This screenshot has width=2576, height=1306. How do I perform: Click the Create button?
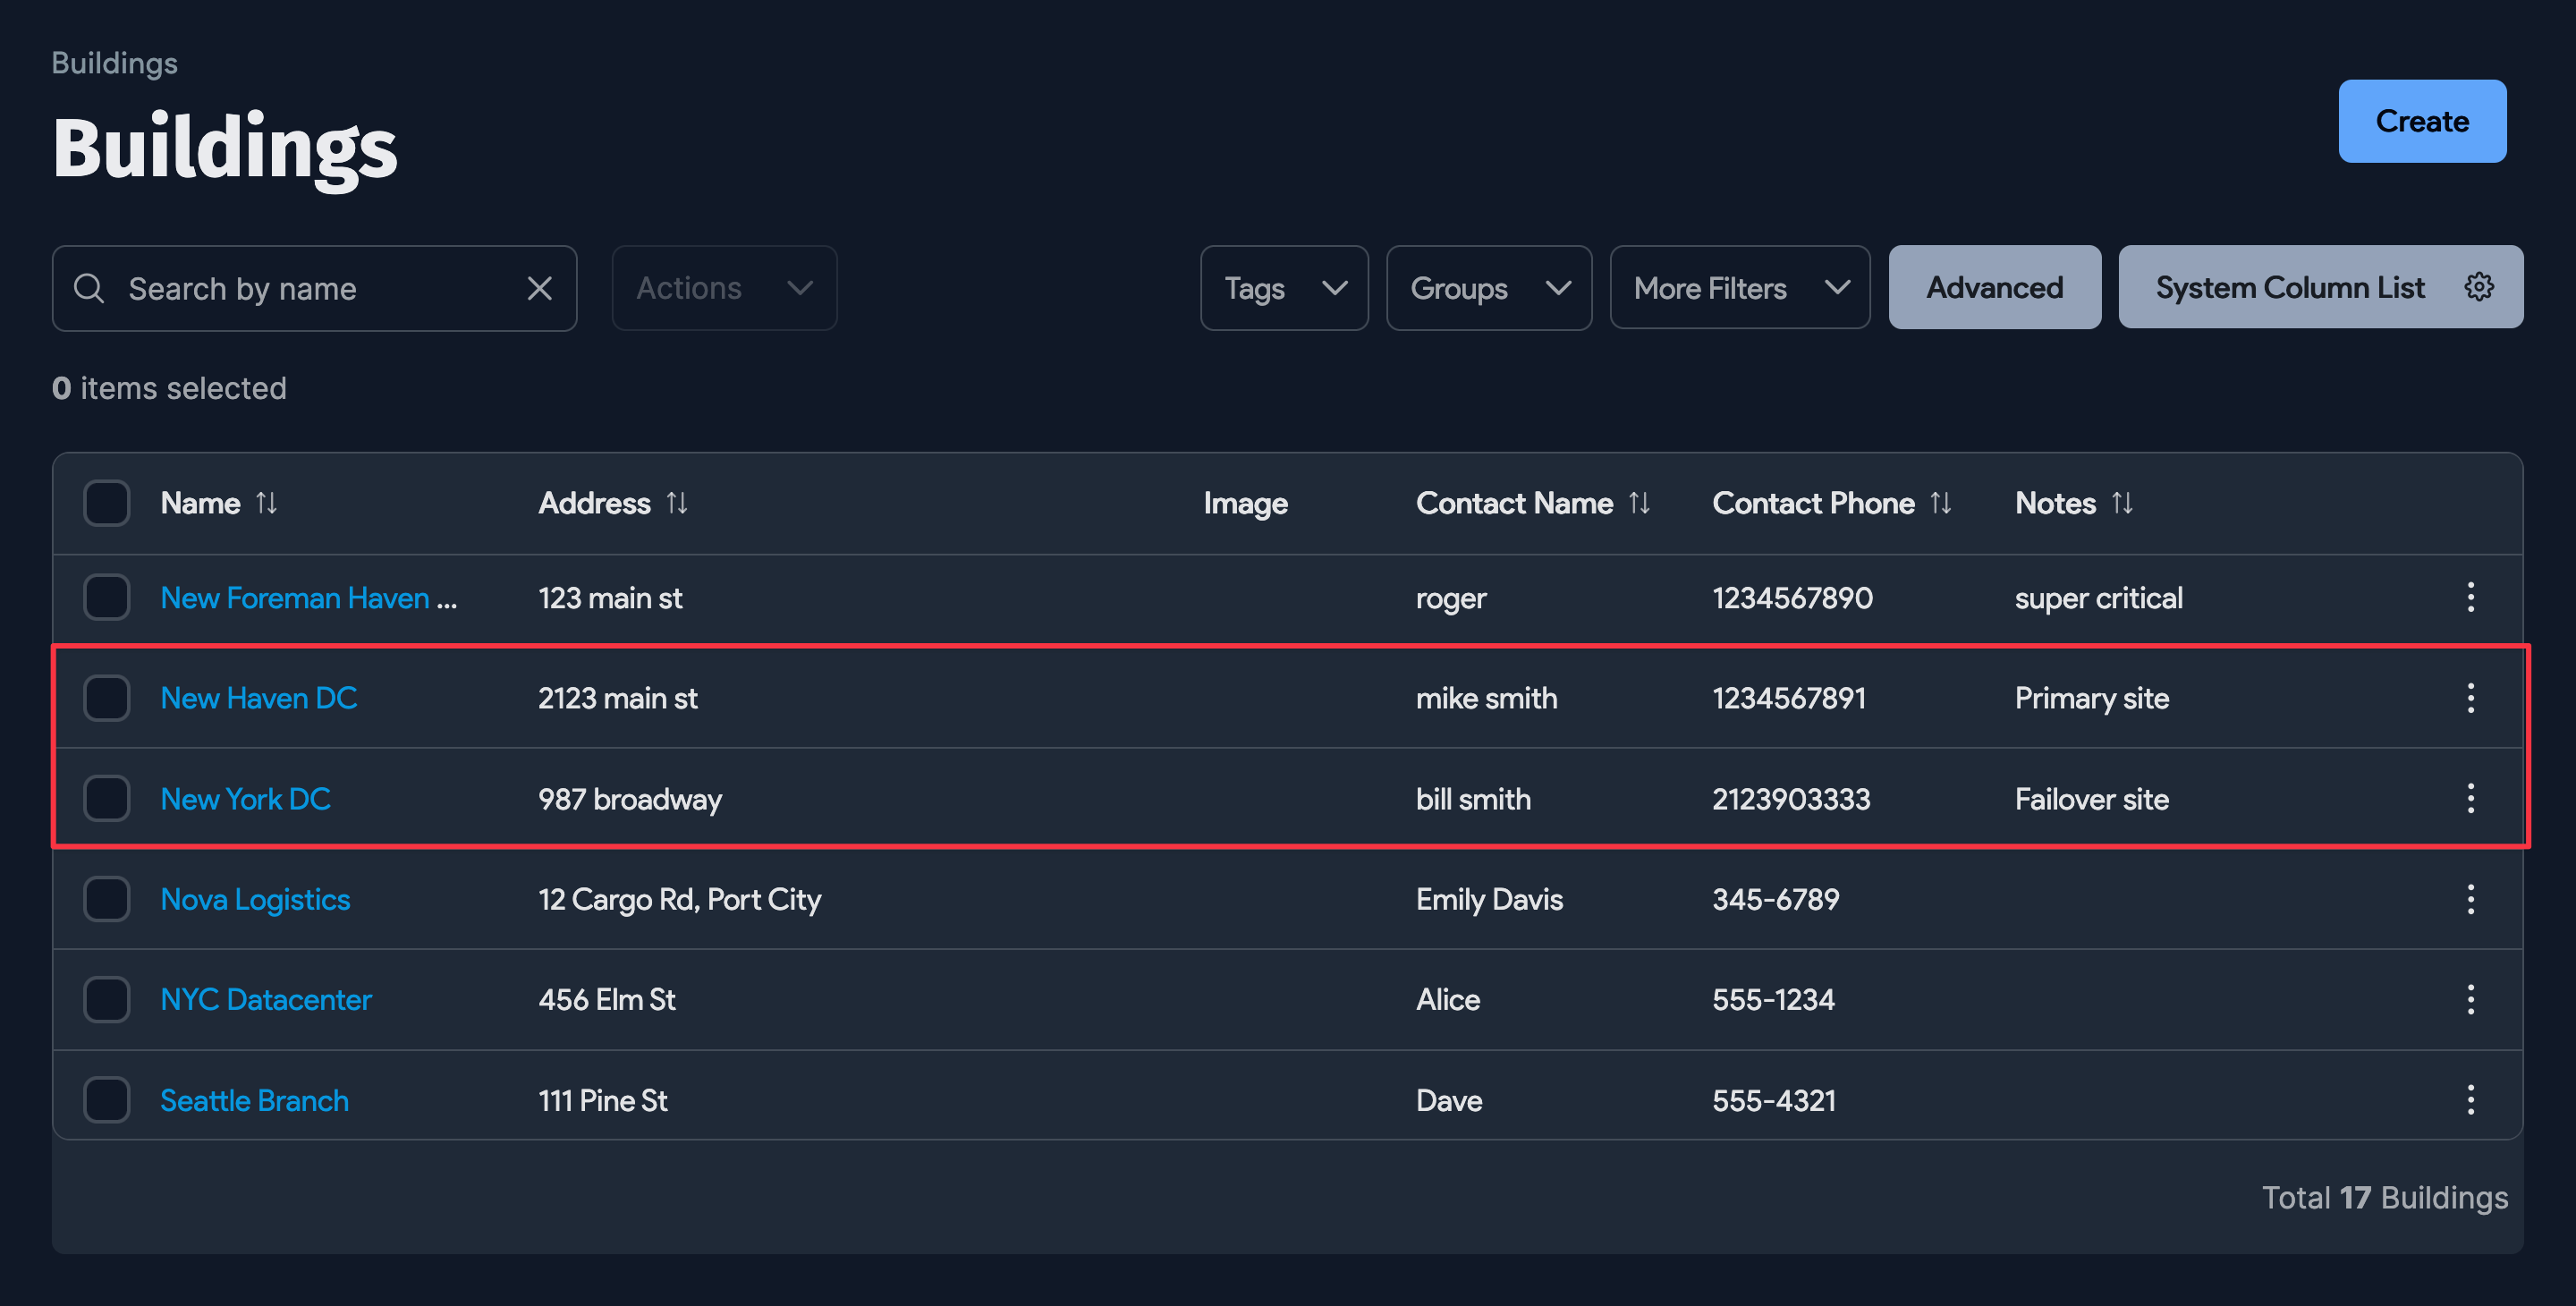2421,121
